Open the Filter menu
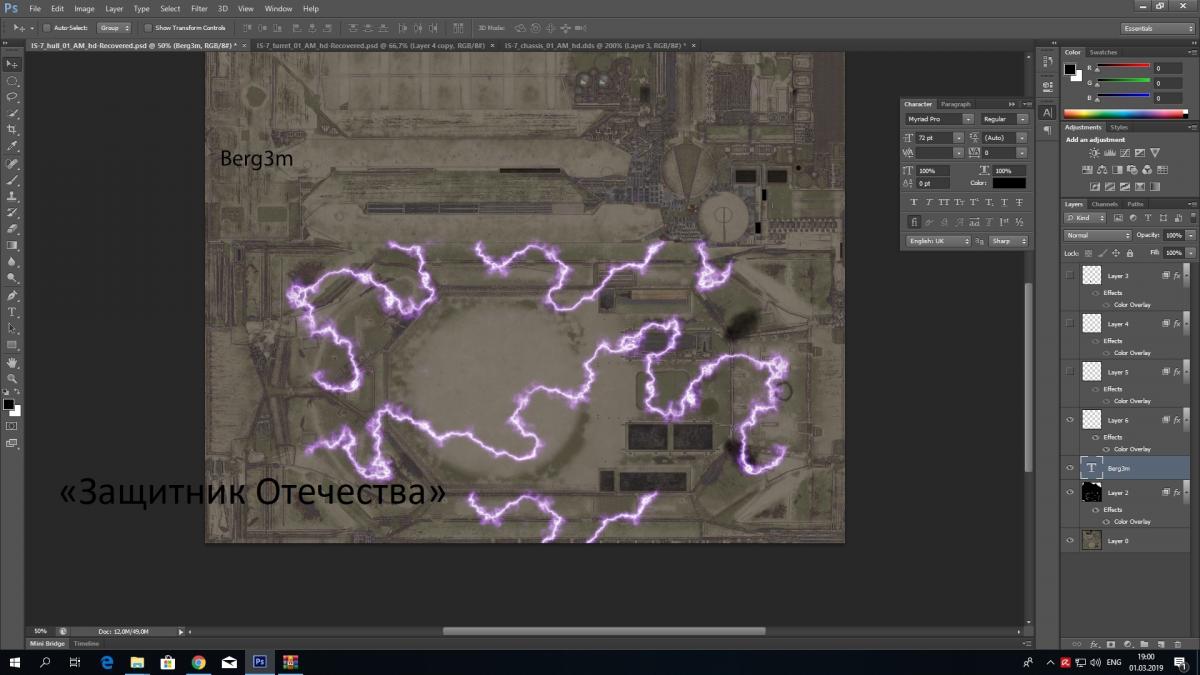 pyautogui.click(x=199, y=8)
